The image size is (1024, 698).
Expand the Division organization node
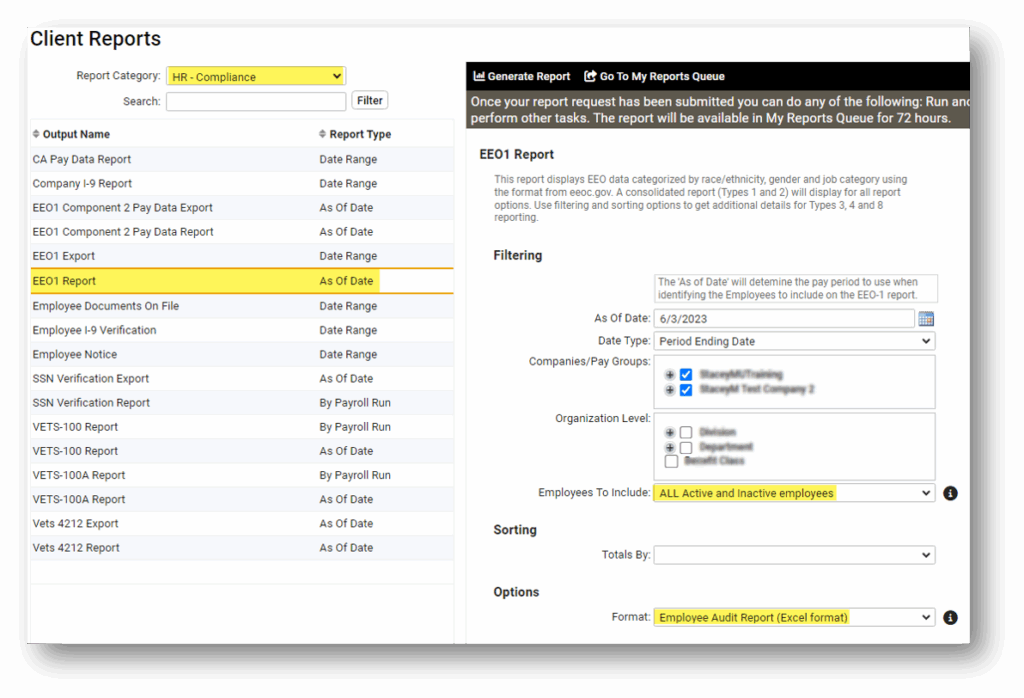click(669, 432)
